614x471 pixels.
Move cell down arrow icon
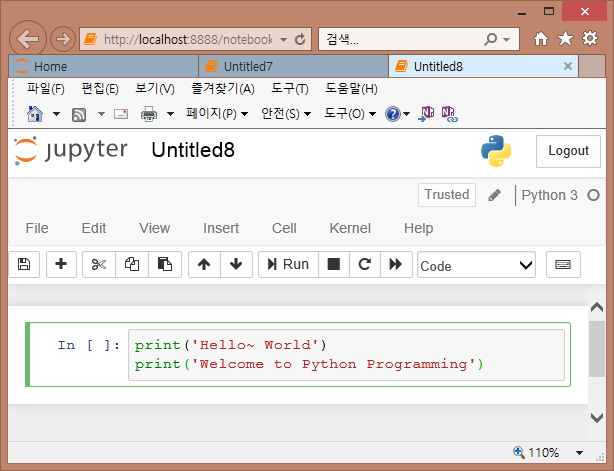236,264
